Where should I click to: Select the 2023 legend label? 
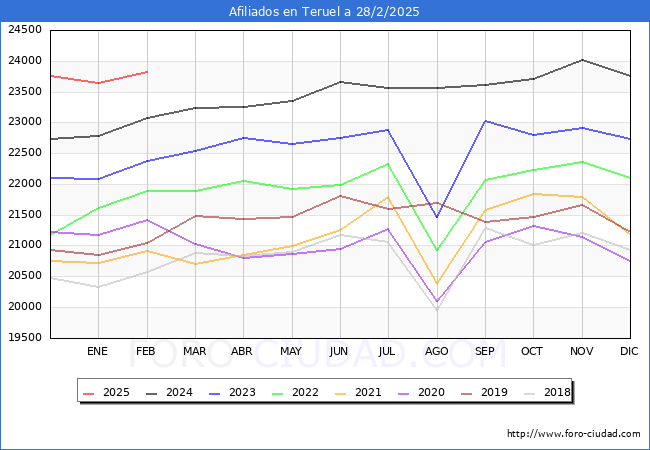tap(243, 392)
